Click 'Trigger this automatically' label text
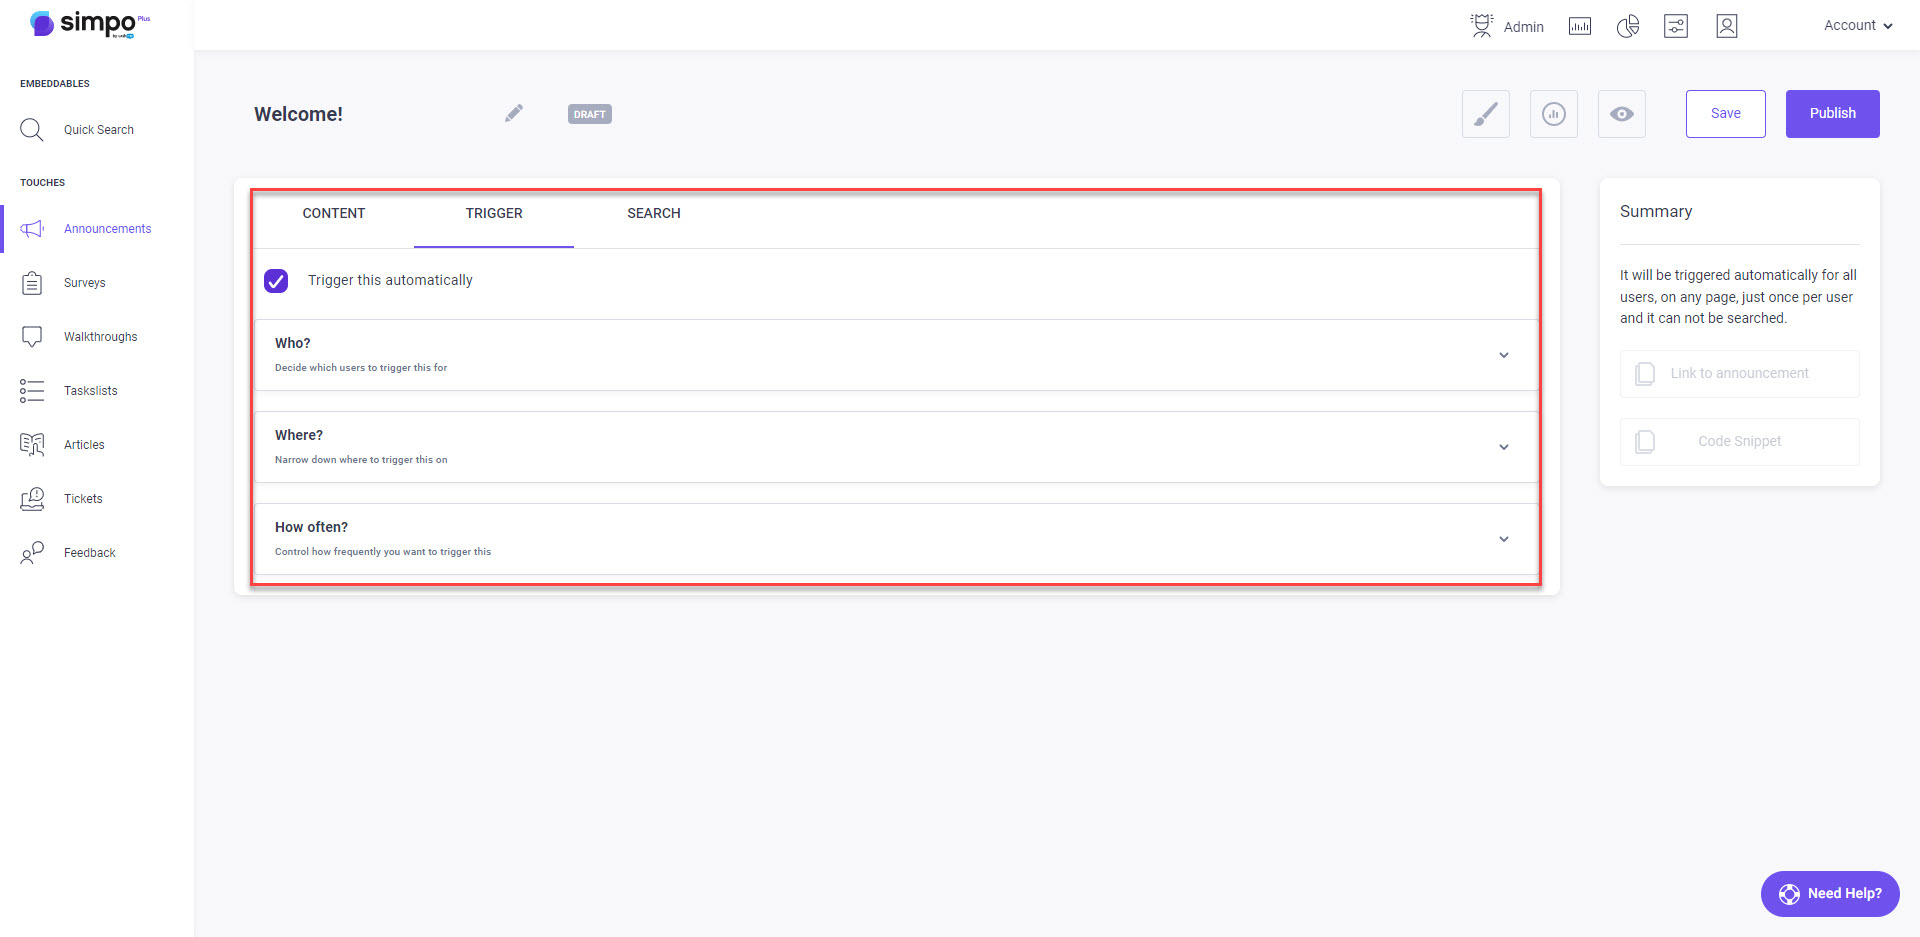The image size is (1920, 937). pos(390,281)
